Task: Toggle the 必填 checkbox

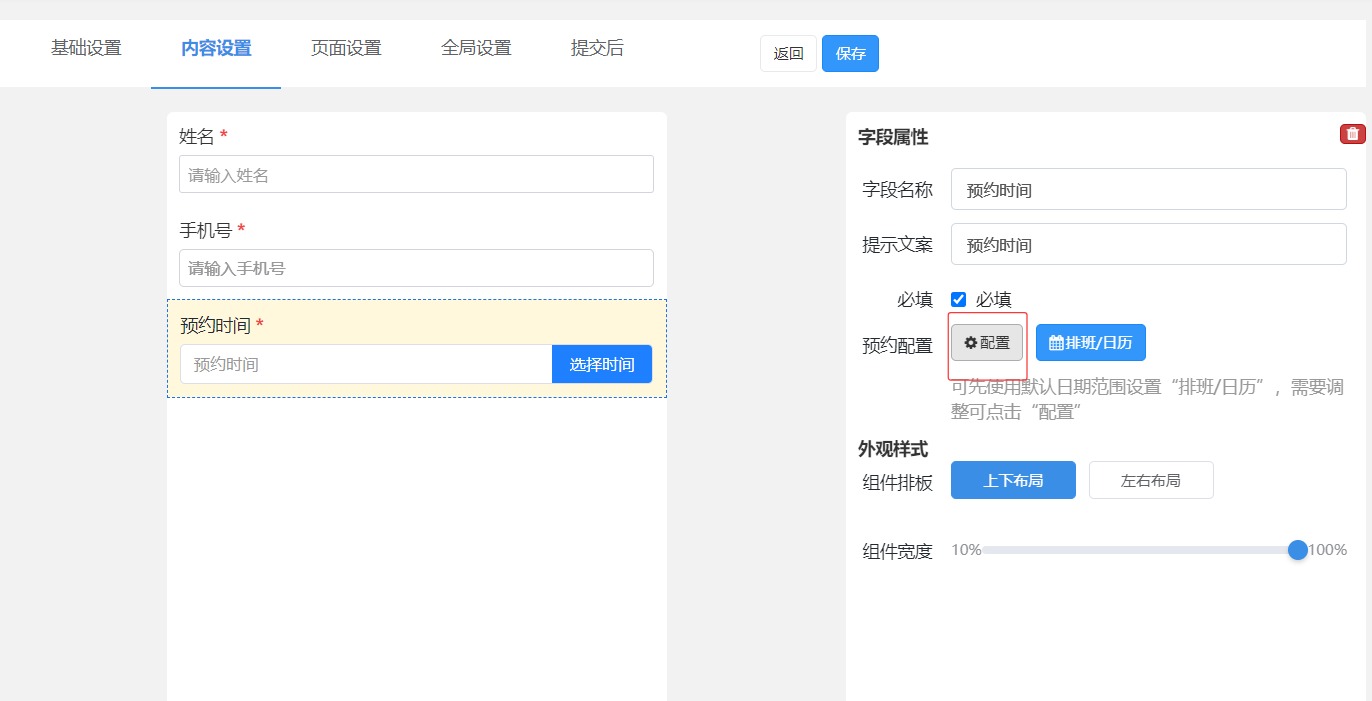Action: point(959,299)
